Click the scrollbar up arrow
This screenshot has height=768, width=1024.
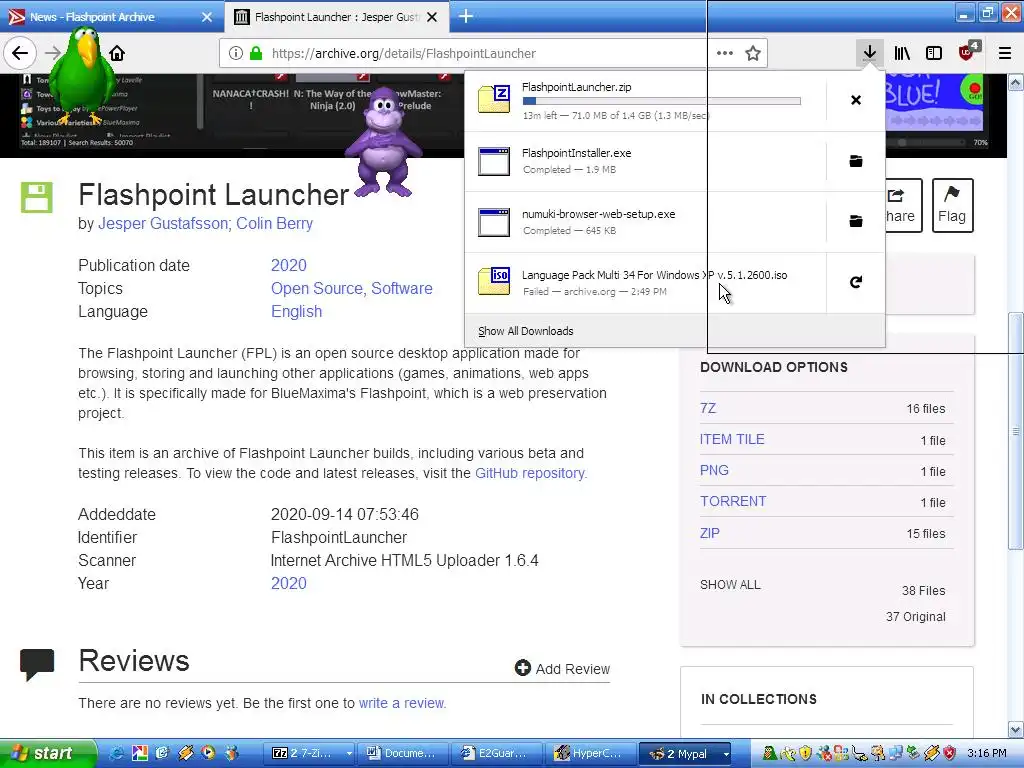click(1015, 82)
